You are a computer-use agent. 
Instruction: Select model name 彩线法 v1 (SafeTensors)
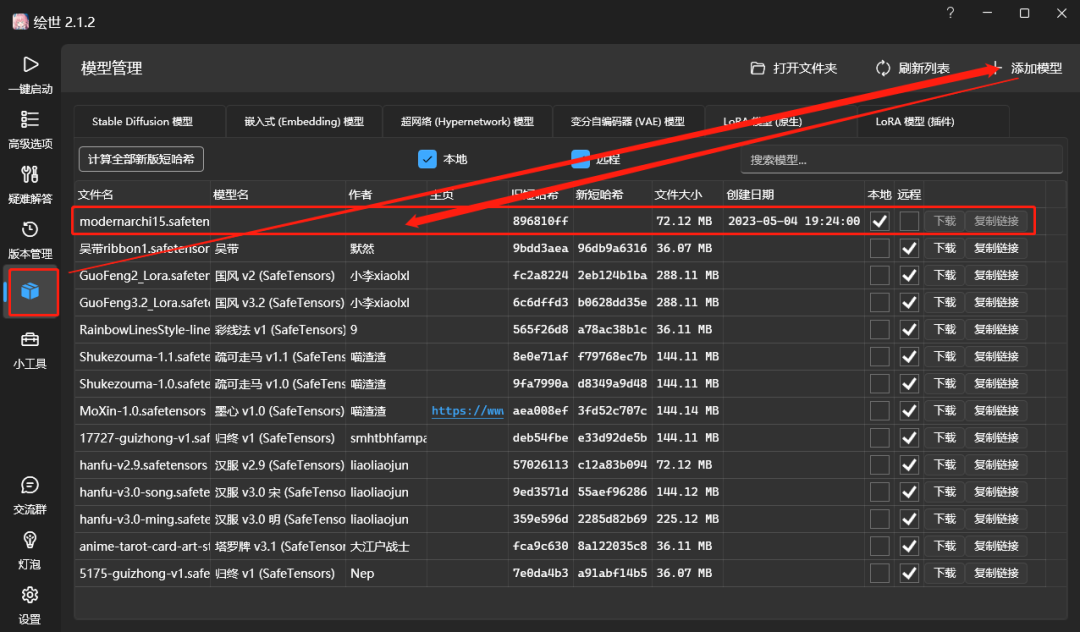(x=280, y=330)
